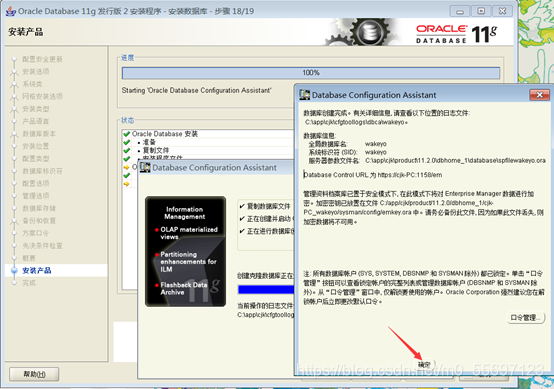Select 配置选项 step in sidebar
The width and height of the screenshot is (554, 389).
click(36, 183)
